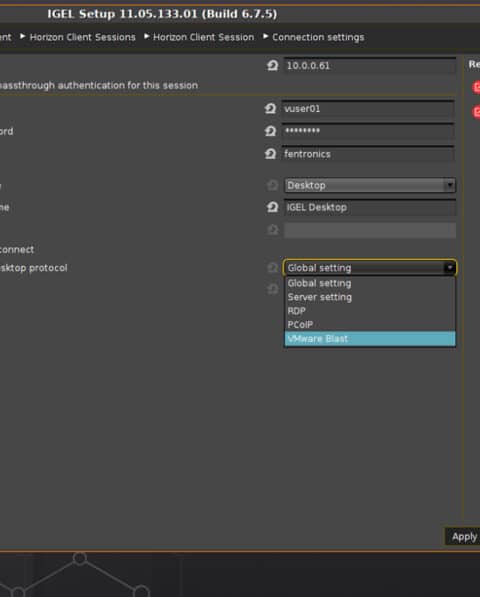Click into the vuser01 username field
480x597 pixels.
click(x=368, y=109)
